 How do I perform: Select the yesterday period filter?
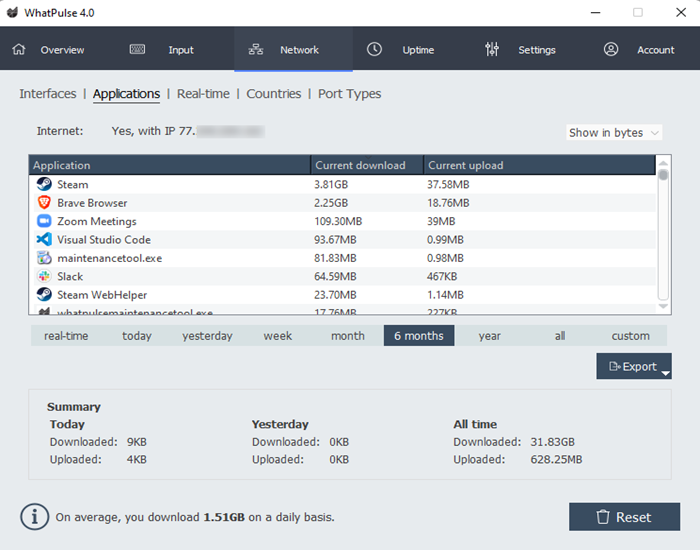(x=207, y=336)
